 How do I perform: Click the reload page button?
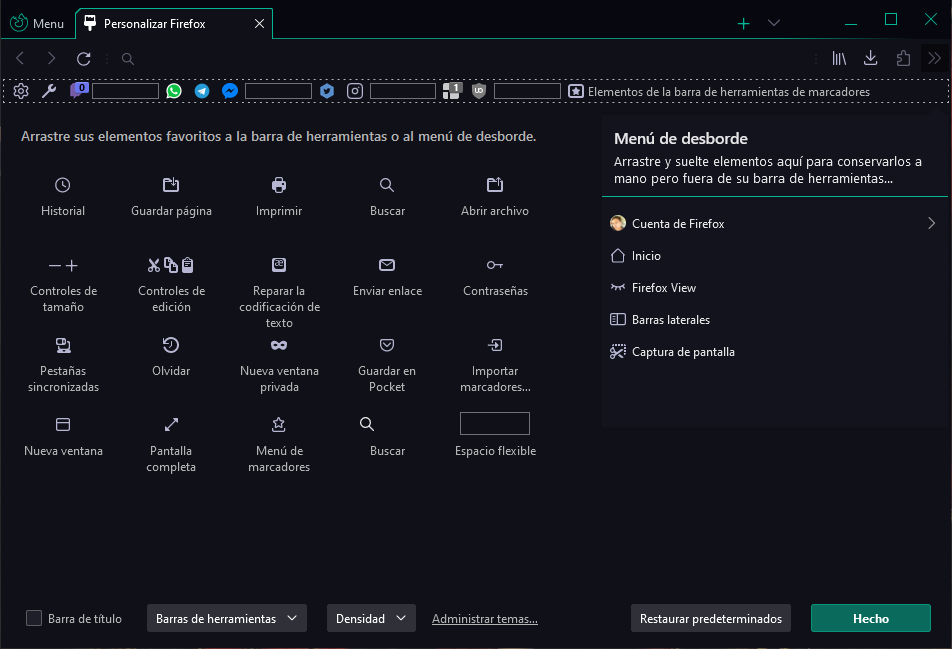[x=84, y=58]
